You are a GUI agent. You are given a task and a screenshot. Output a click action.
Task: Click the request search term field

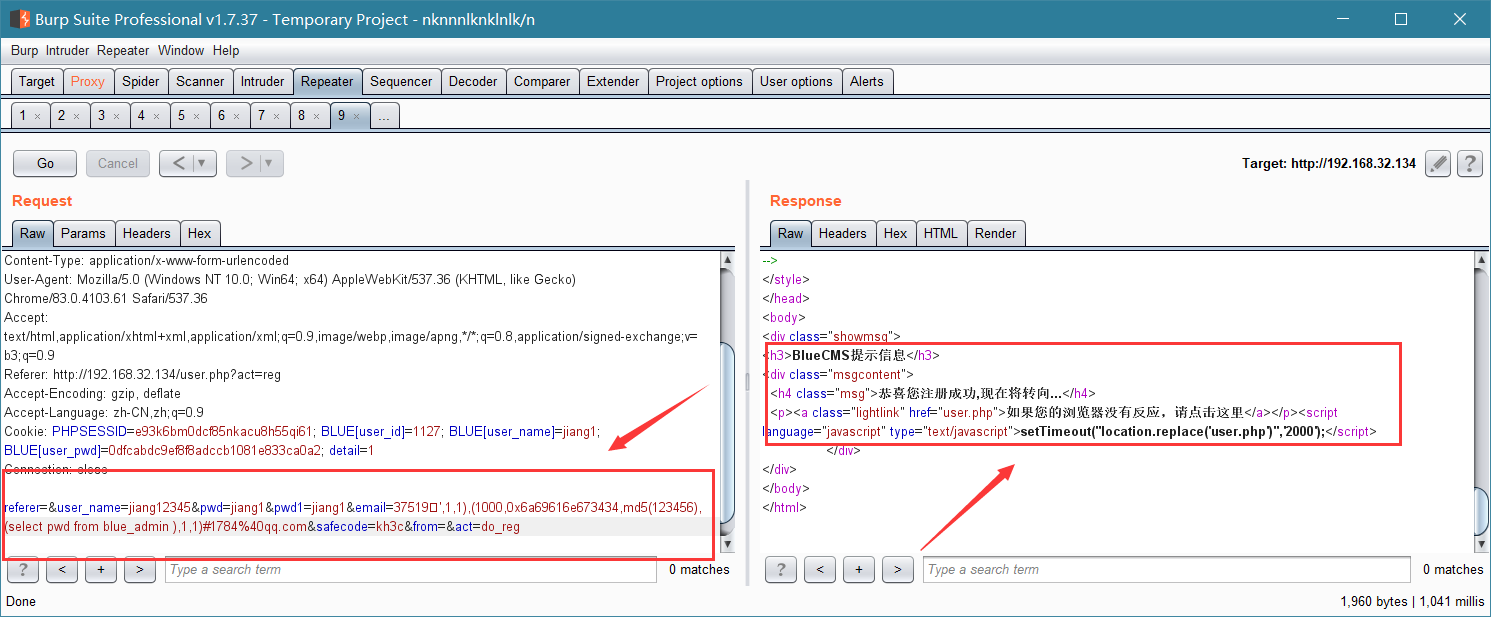point(411,570)
